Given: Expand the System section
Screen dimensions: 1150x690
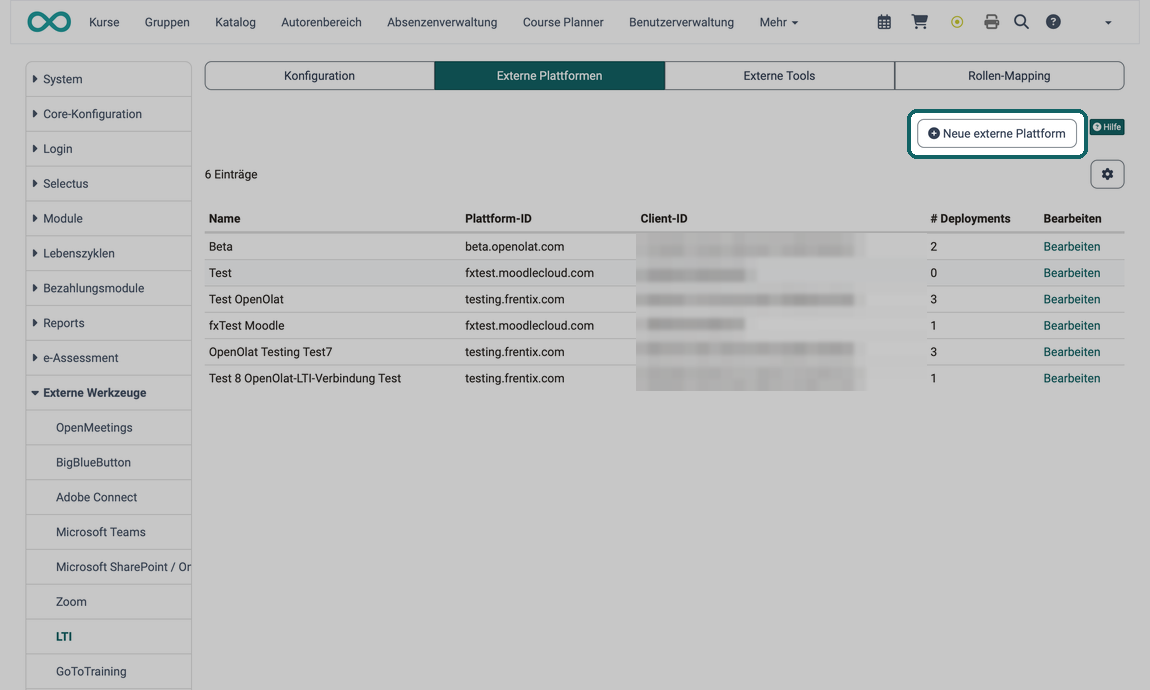Looking at the screenshot, I should [x=109, y=79].
